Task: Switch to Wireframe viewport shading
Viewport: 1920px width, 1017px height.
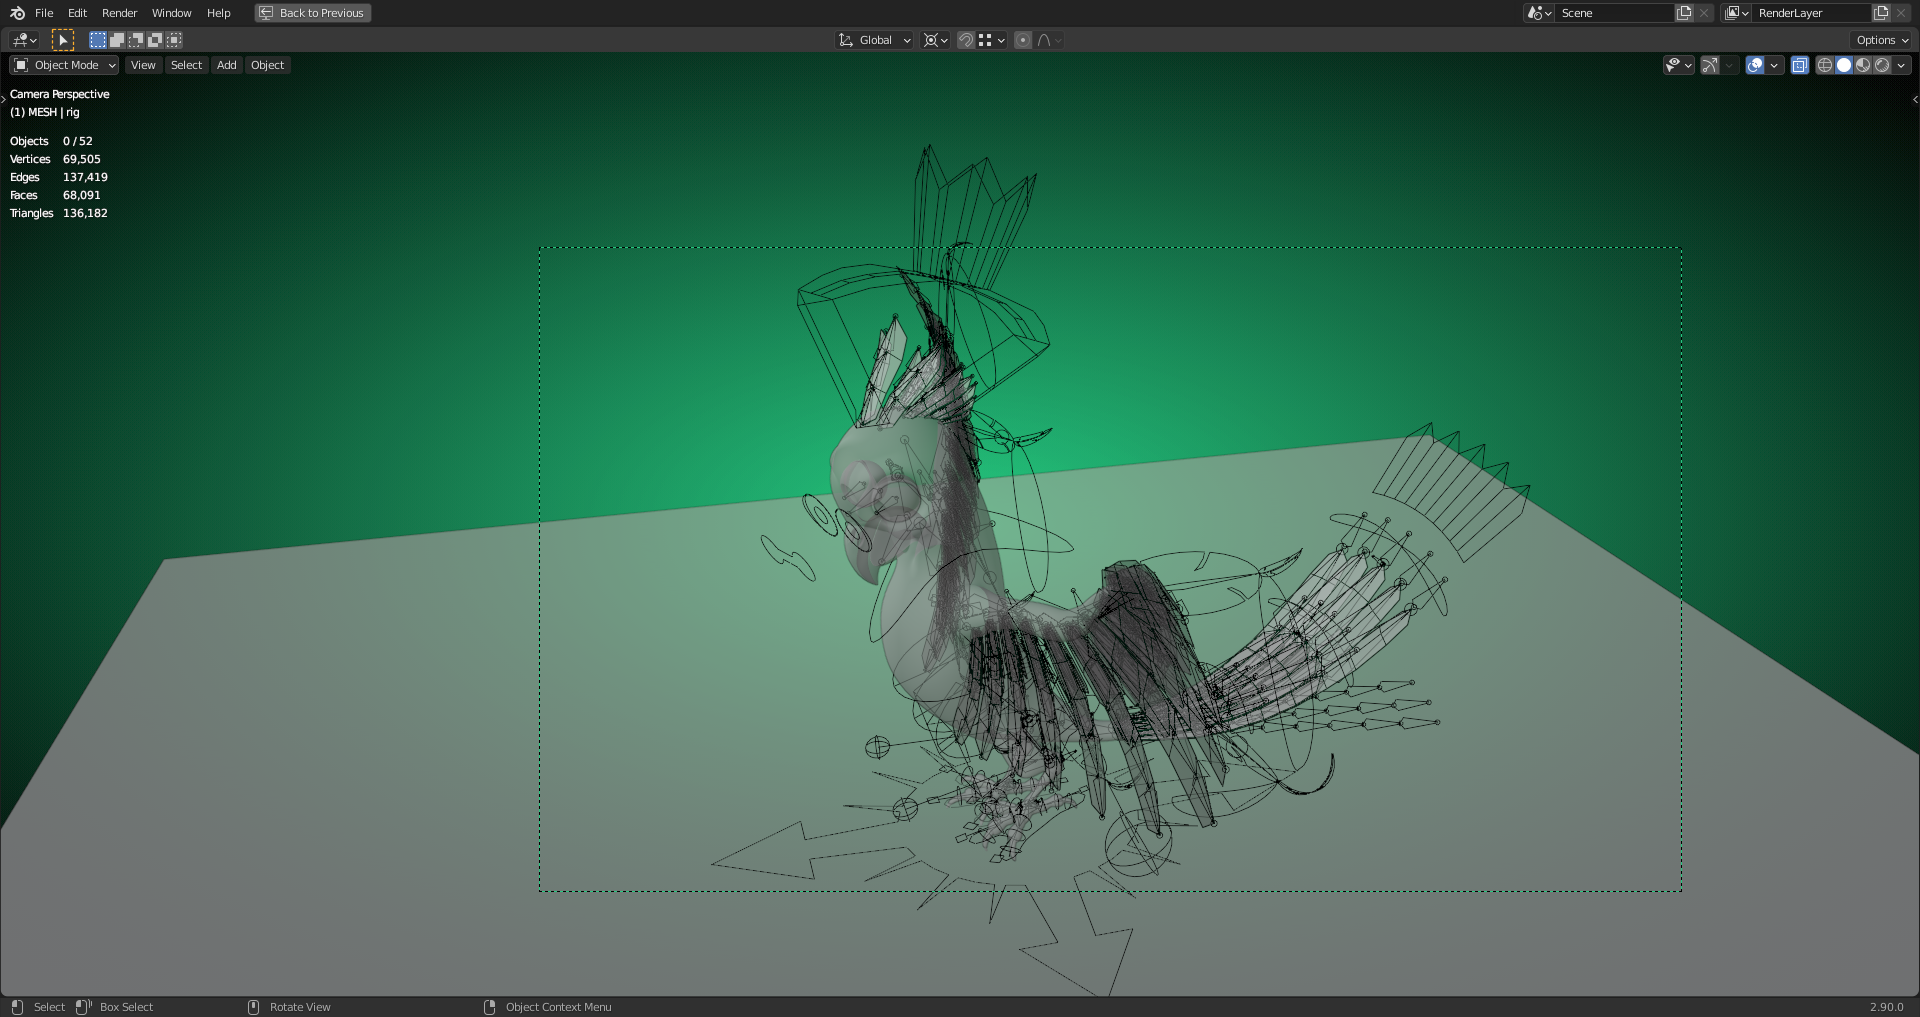Action: (x=1823, y=65)
